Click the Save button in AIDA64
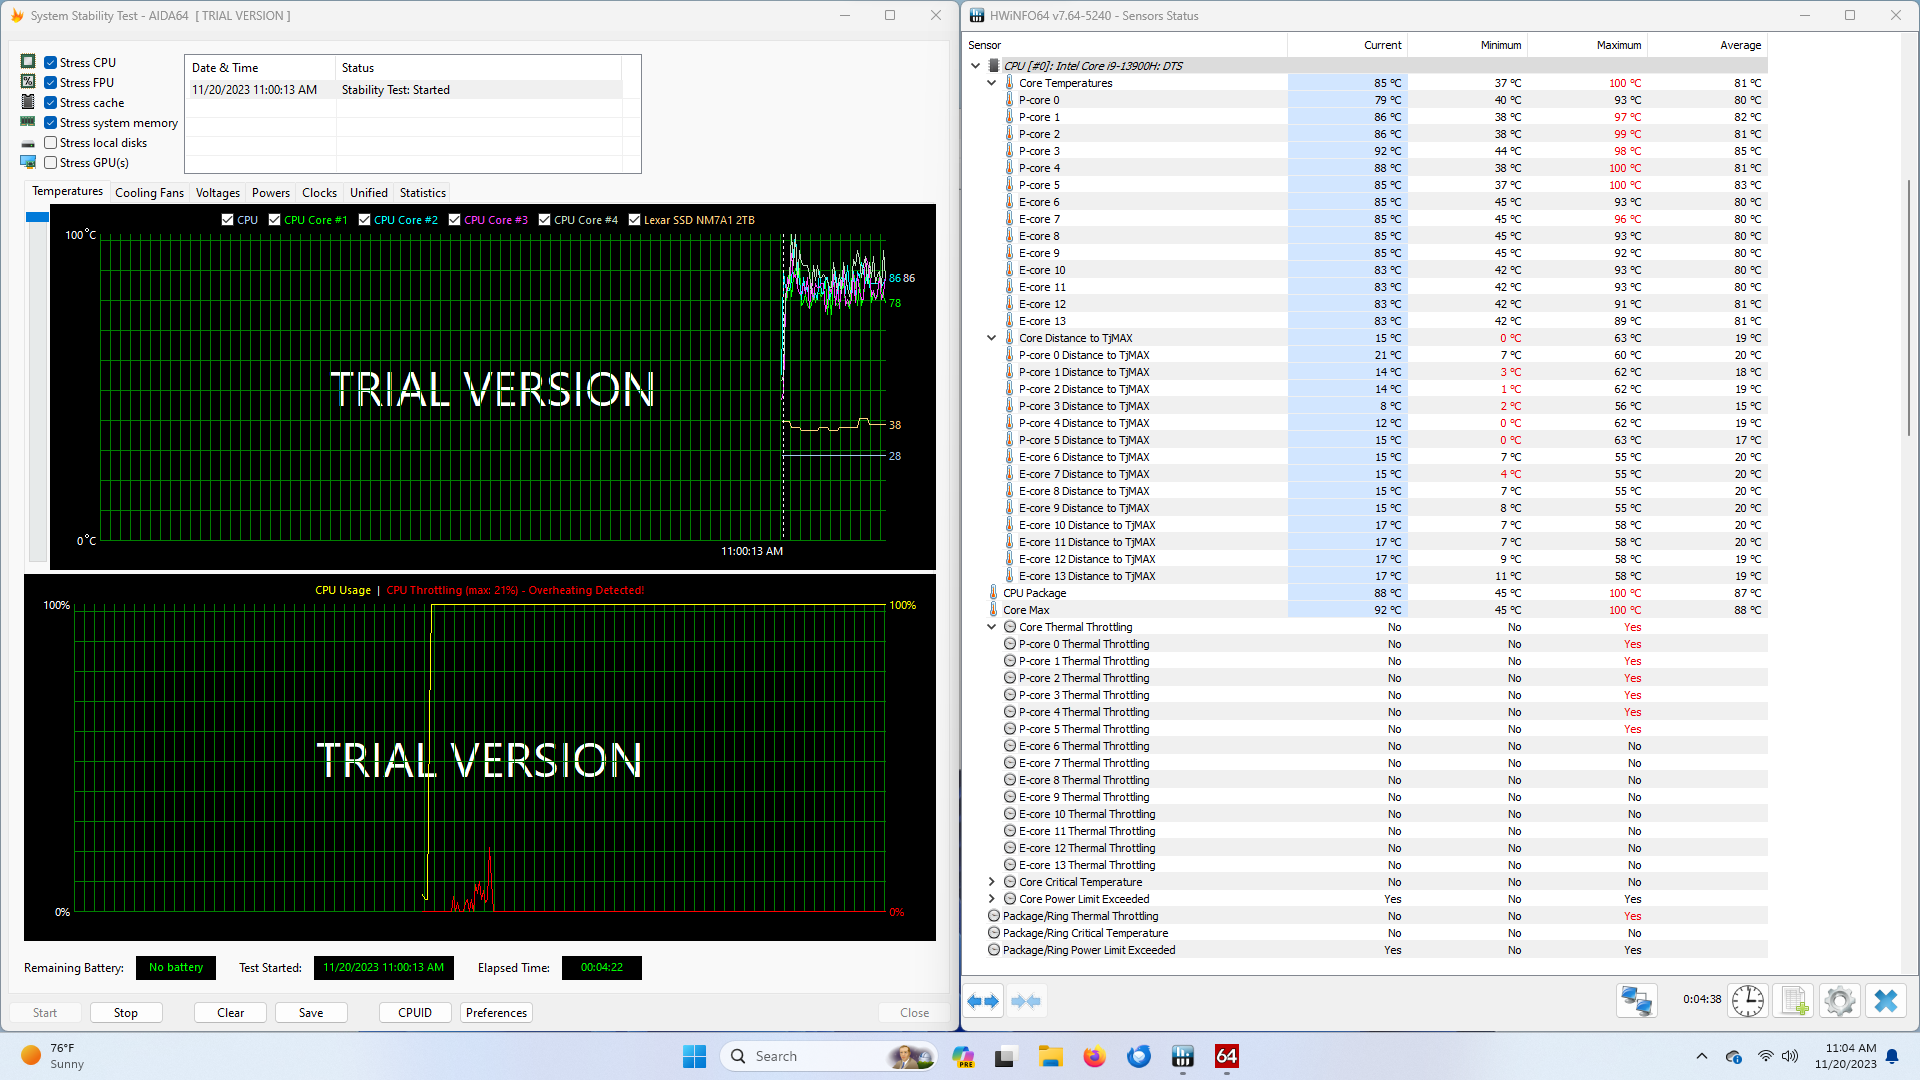The height and width of the screenshot is (1080, 1920). pos(311,1013)
